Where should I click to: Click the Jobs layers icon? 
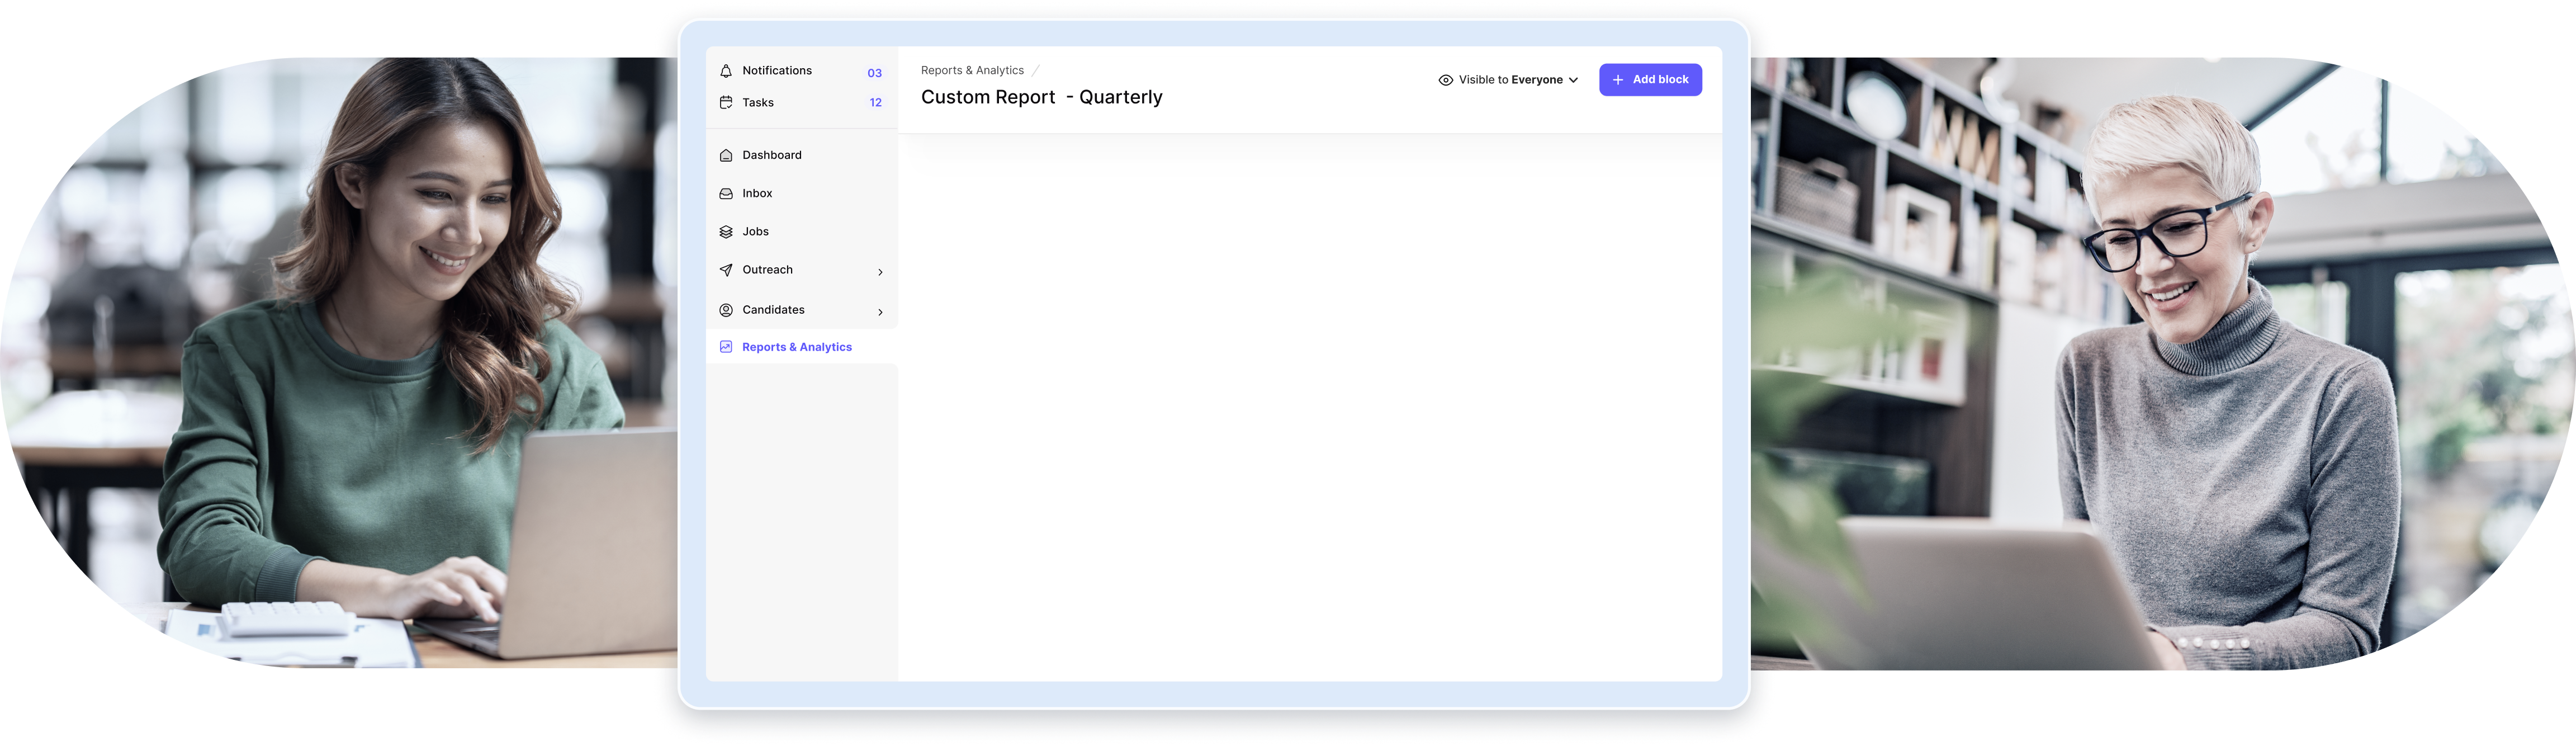pyautogui.click(x=726, y=232)
